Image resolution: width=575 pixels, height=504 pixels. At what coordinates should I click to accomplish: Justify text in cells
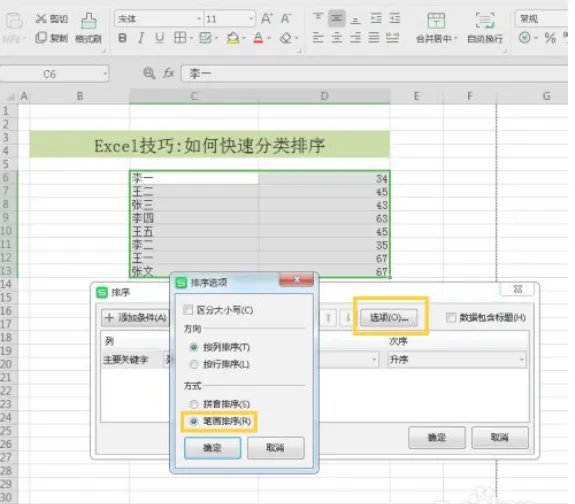(374, 37)
